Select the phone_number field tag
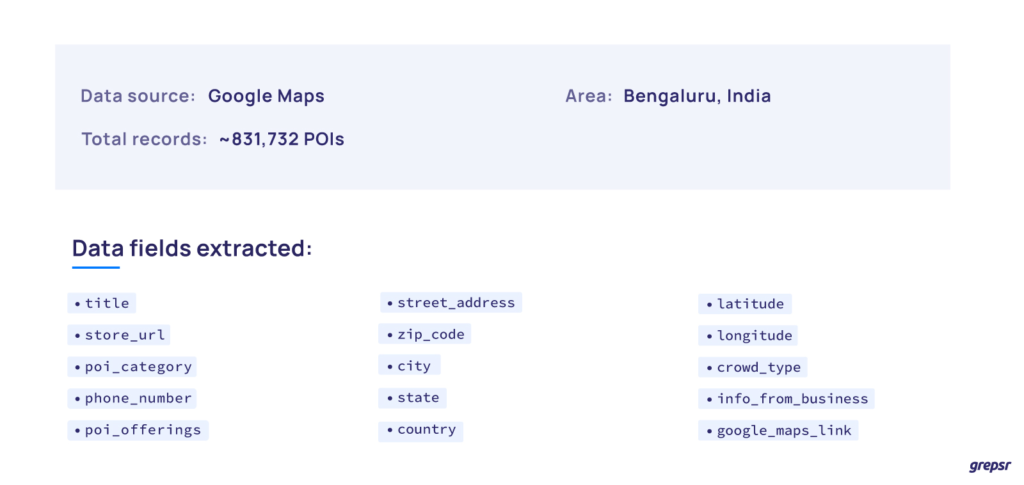 click(133, 398)
